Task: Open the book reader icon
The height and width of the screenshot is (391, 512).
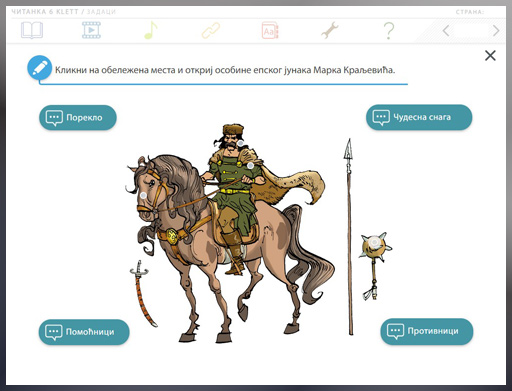Action: 32,30
